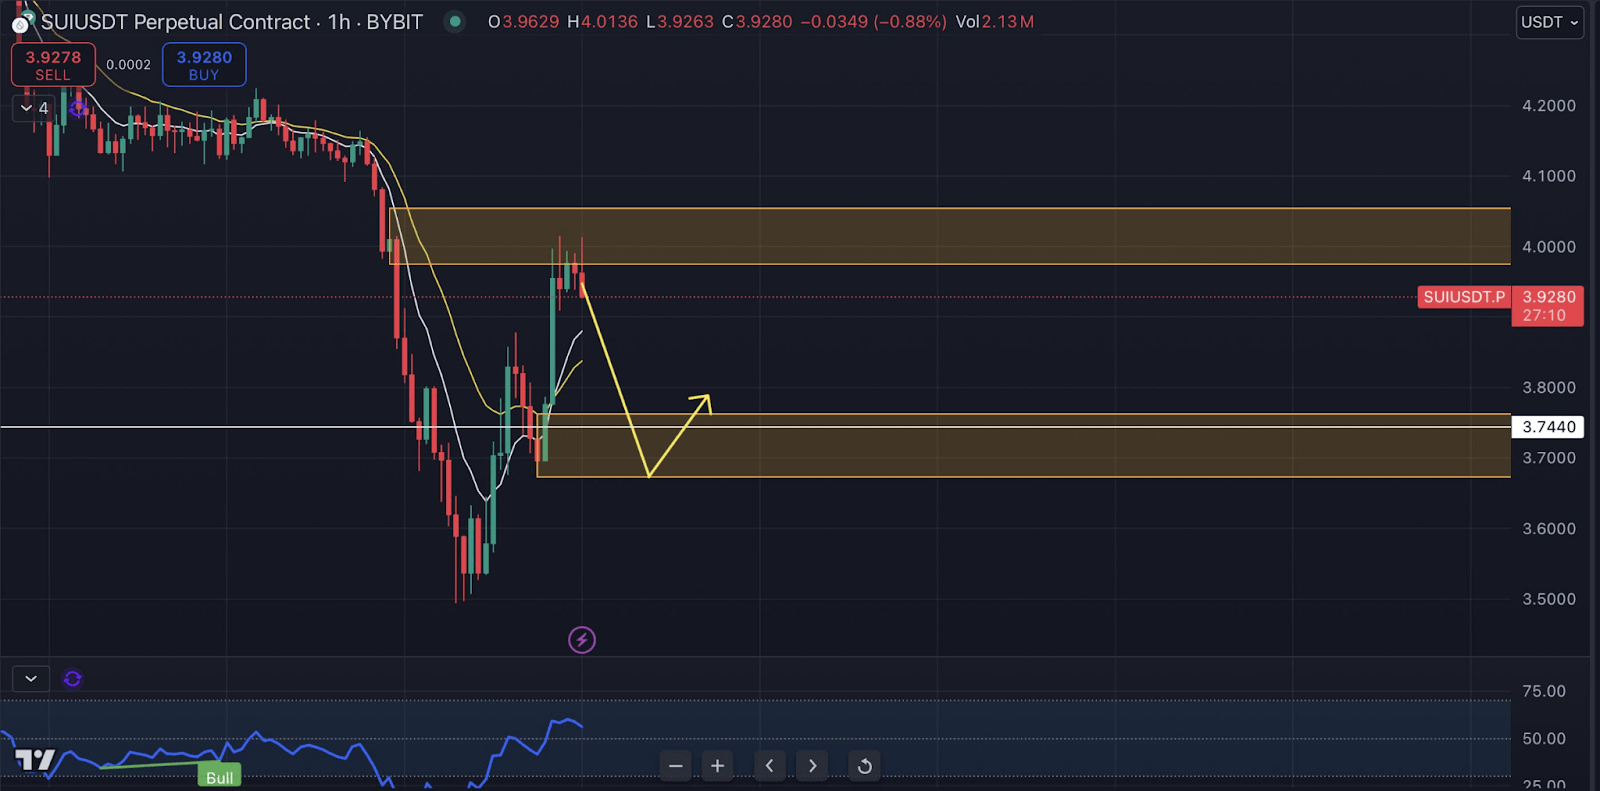
Task: Click the 3.8000 price axis label
Action: click(x=1548, y=388)
